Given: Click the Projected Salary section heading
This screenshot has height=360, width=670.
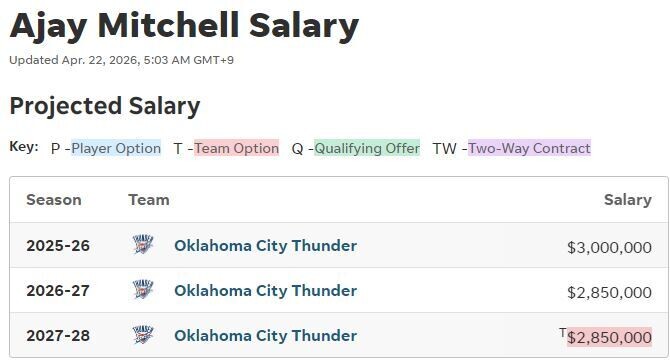Looking at the screenshot, I should 105,106.
